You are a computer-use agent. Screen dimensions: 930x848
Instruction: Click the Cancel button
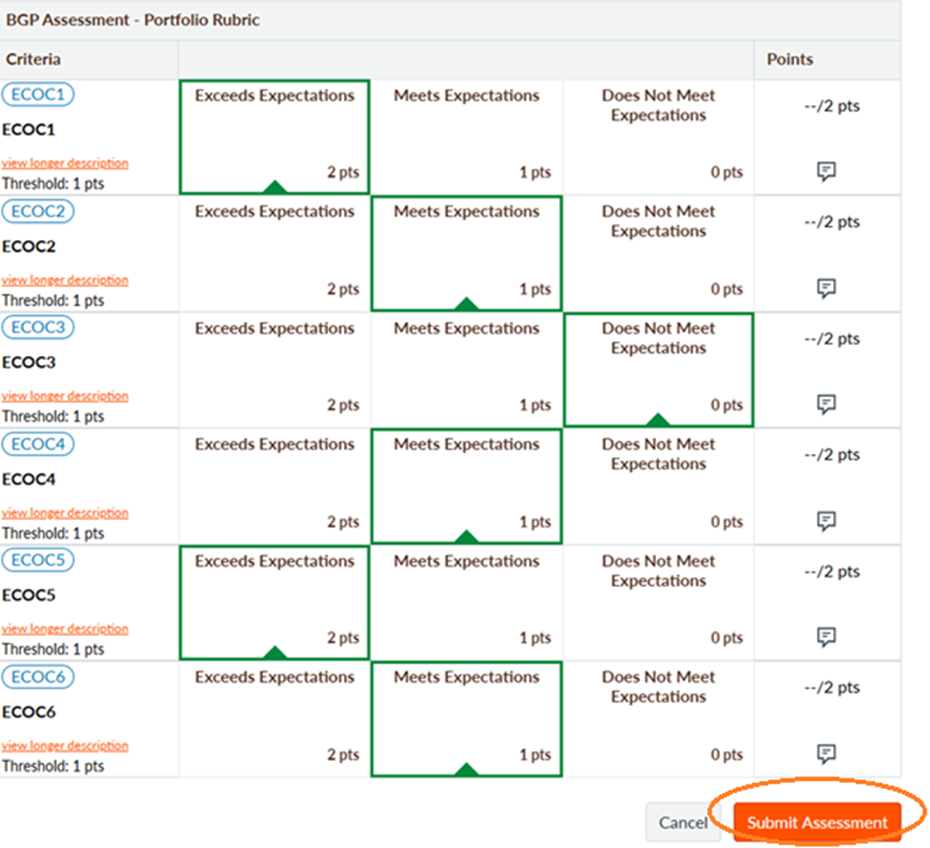point(683,822)
